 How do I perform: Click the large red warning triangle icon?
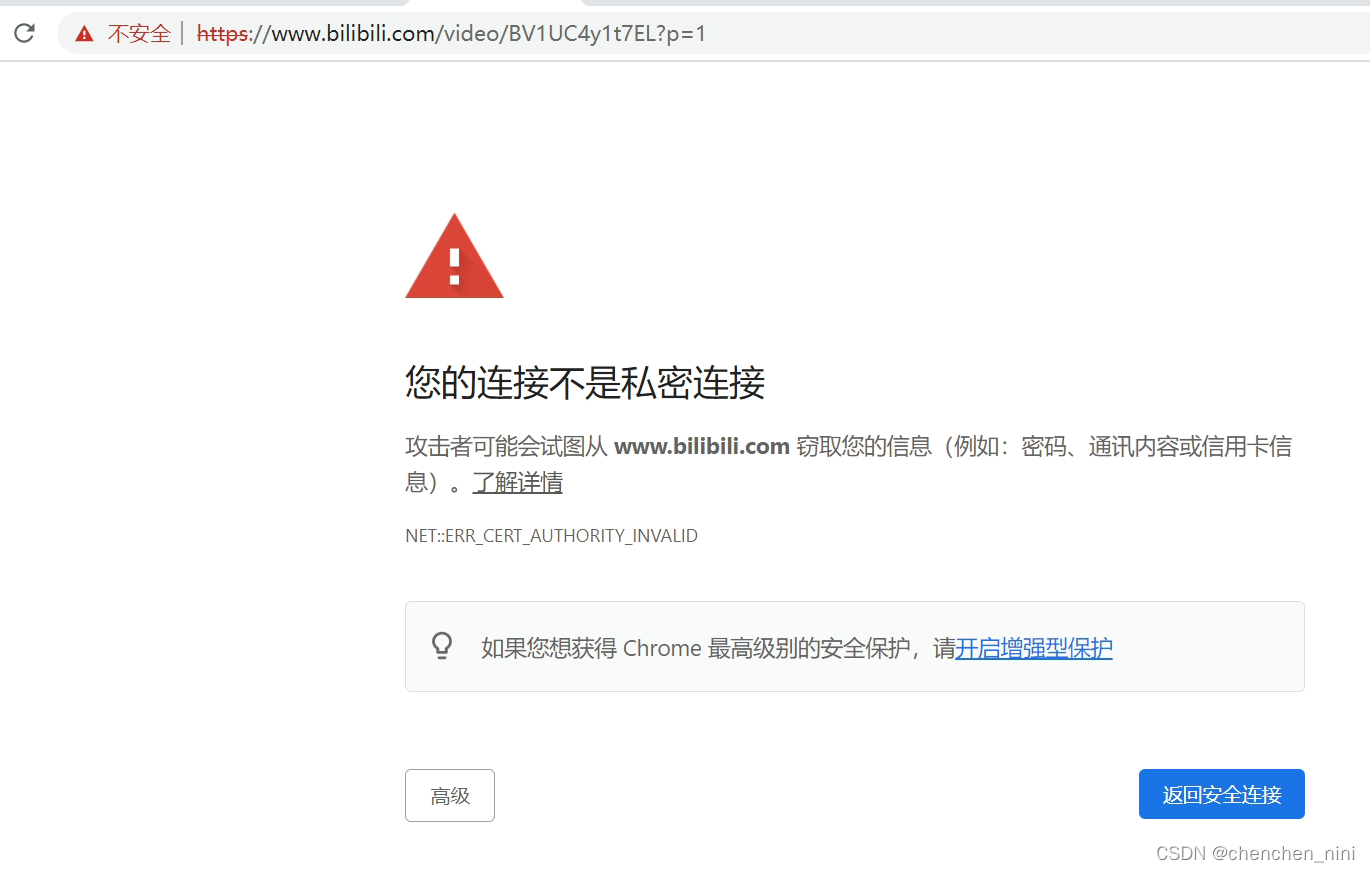[x=454, y=256]
